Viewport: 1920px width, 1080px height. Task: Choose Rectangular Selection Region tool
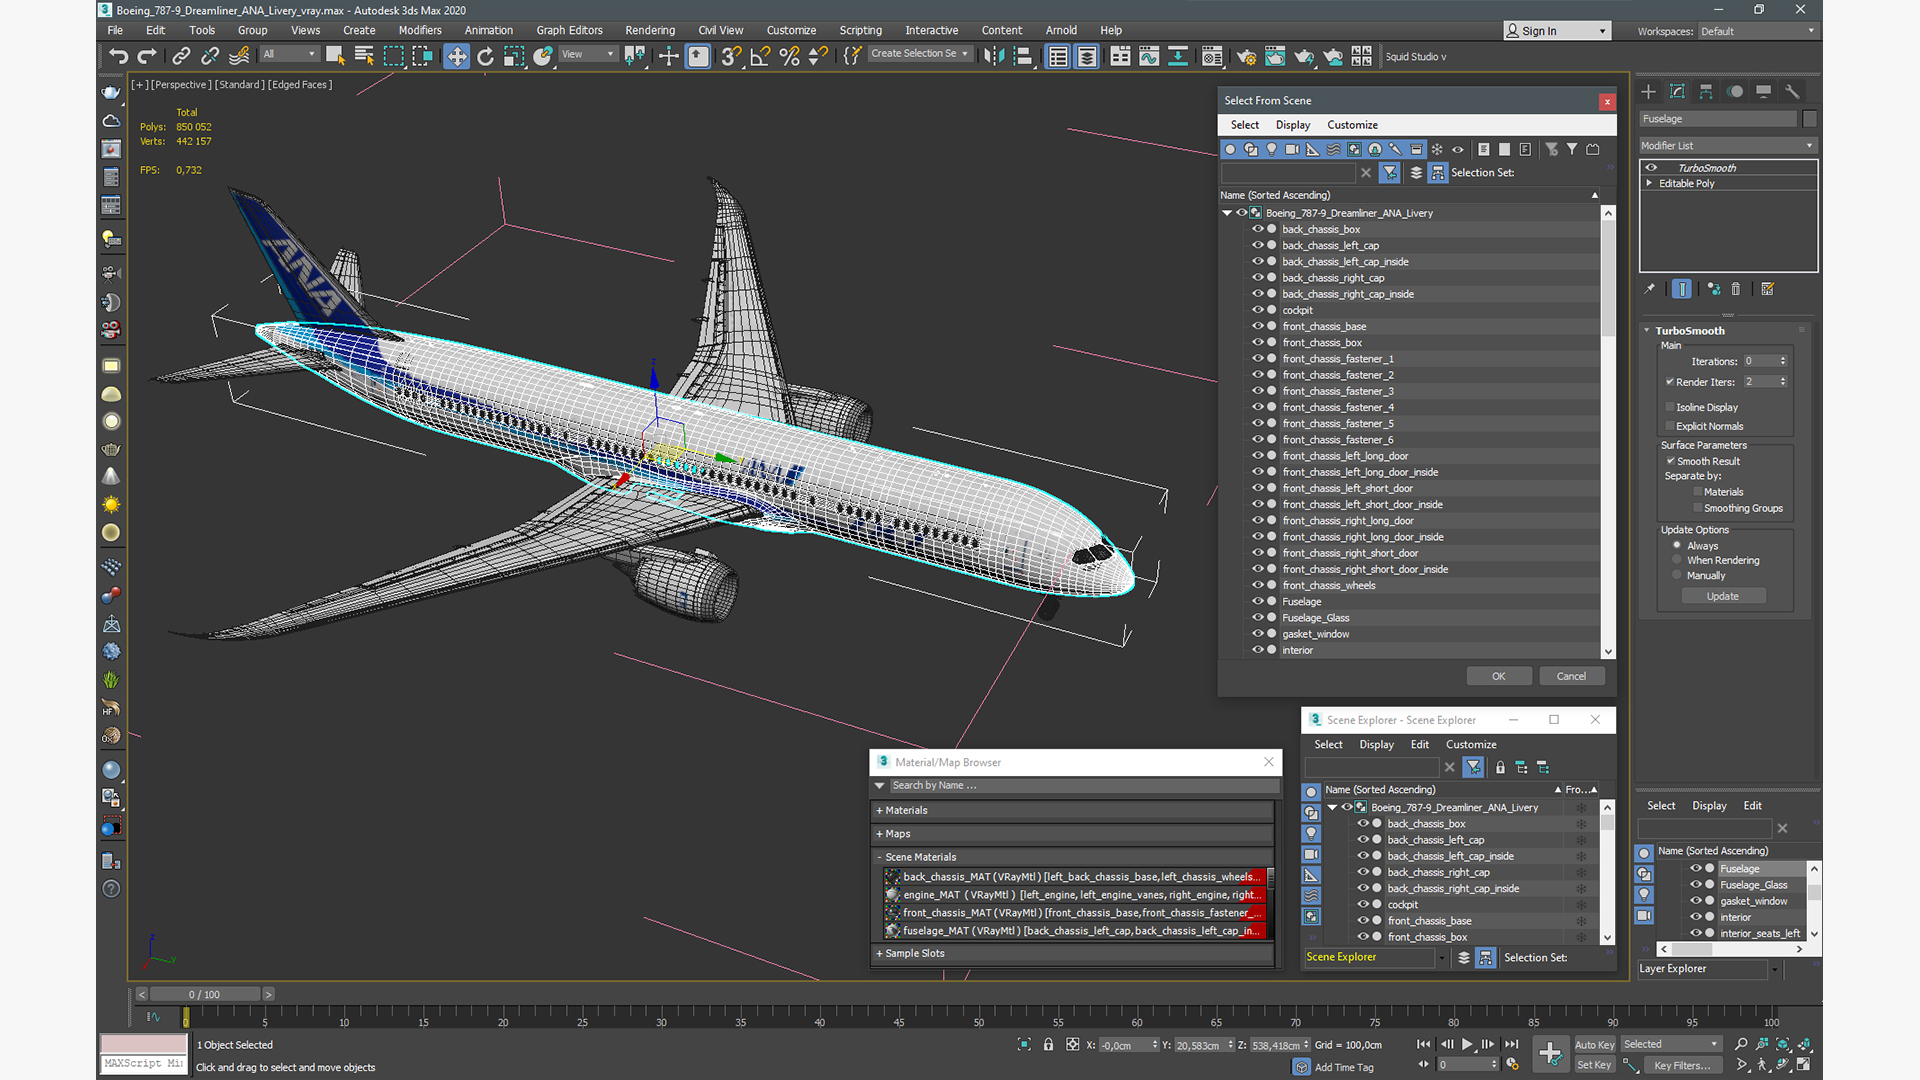393,56
